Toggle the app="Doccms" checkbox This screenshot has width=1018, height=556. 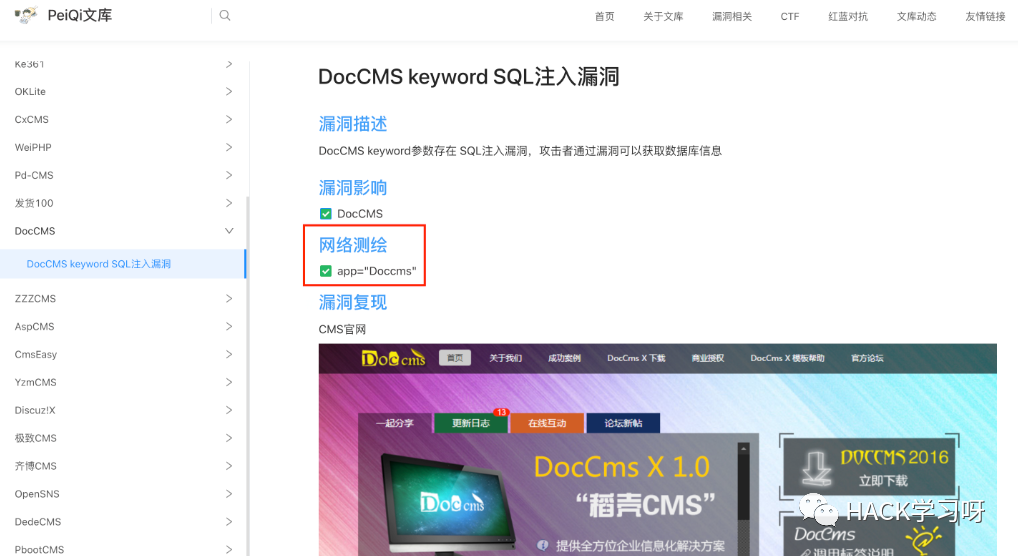click(326, 271)
